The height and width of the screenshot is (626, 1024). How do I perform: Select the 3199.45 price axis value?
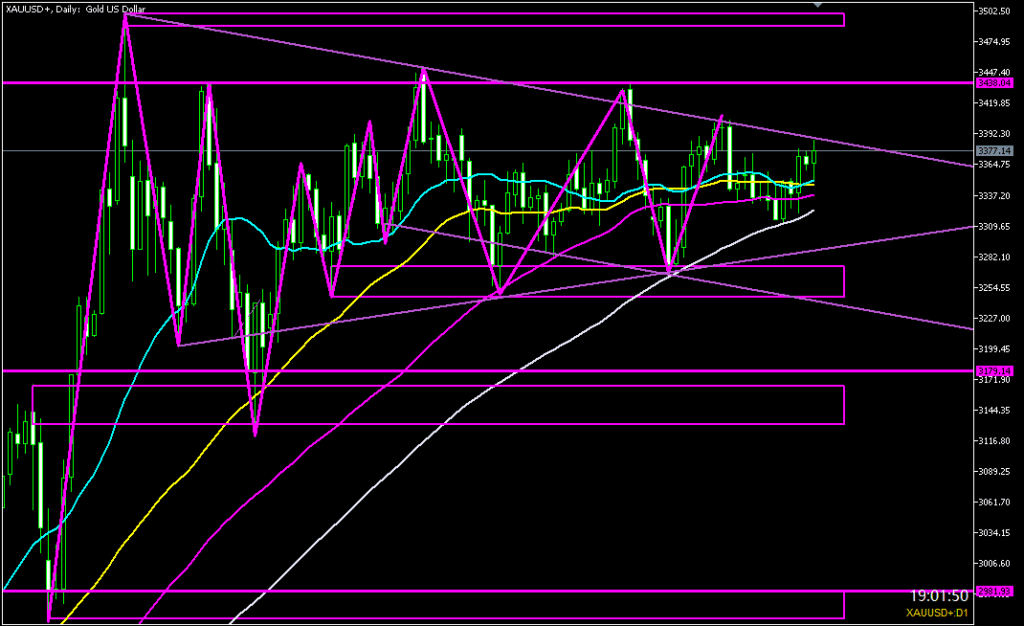[995, 349]
